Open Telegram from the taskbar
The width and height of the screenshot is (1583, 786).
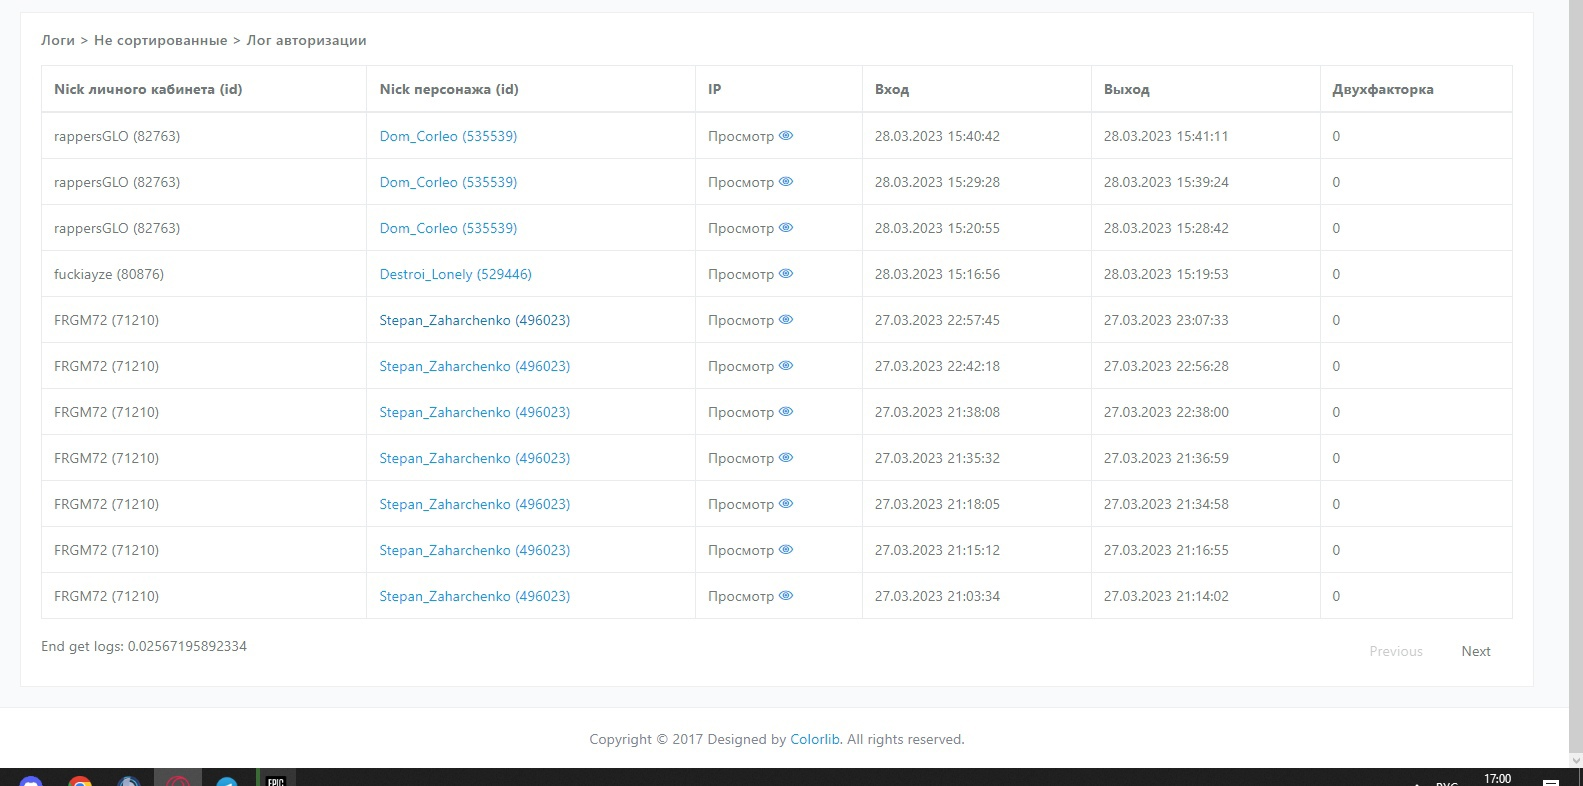click(x=227, y=780)
